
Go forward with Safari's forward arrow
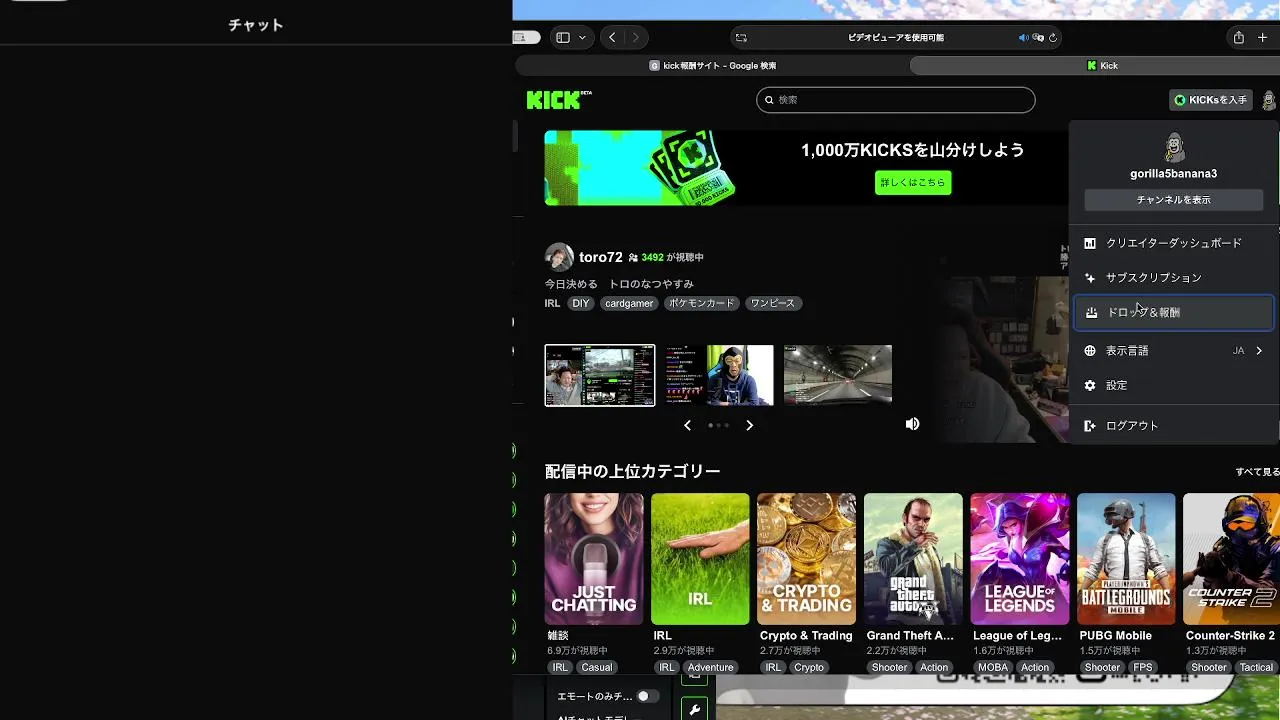(x=635, y=38)
